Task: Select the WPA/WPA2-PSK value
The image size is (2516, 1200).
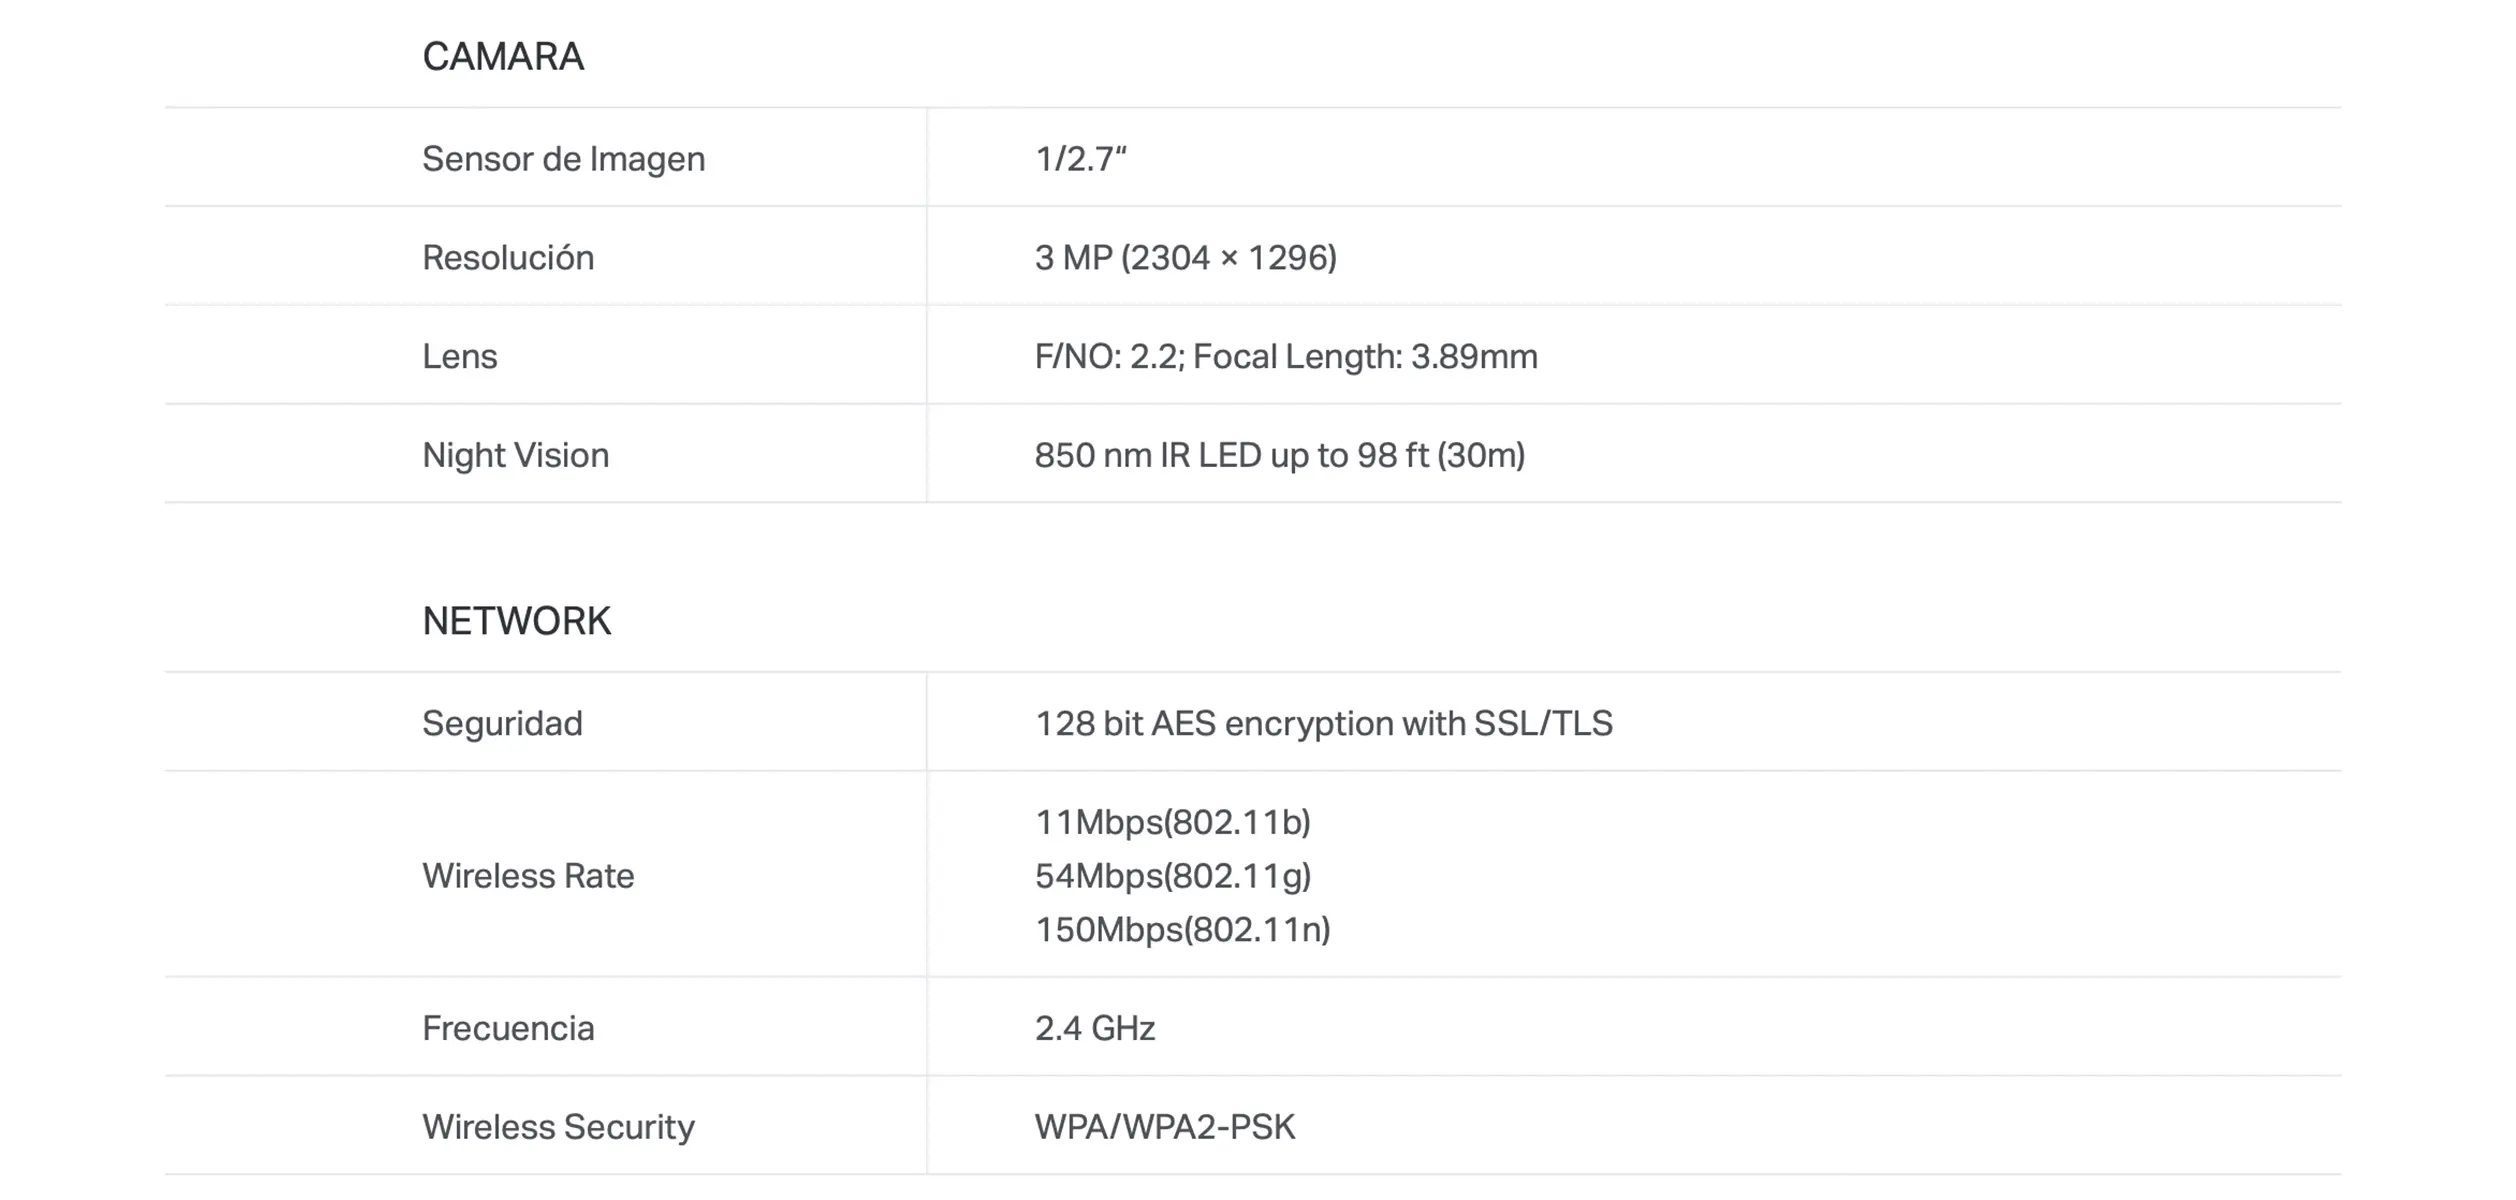Action: pos(1164,1127)
